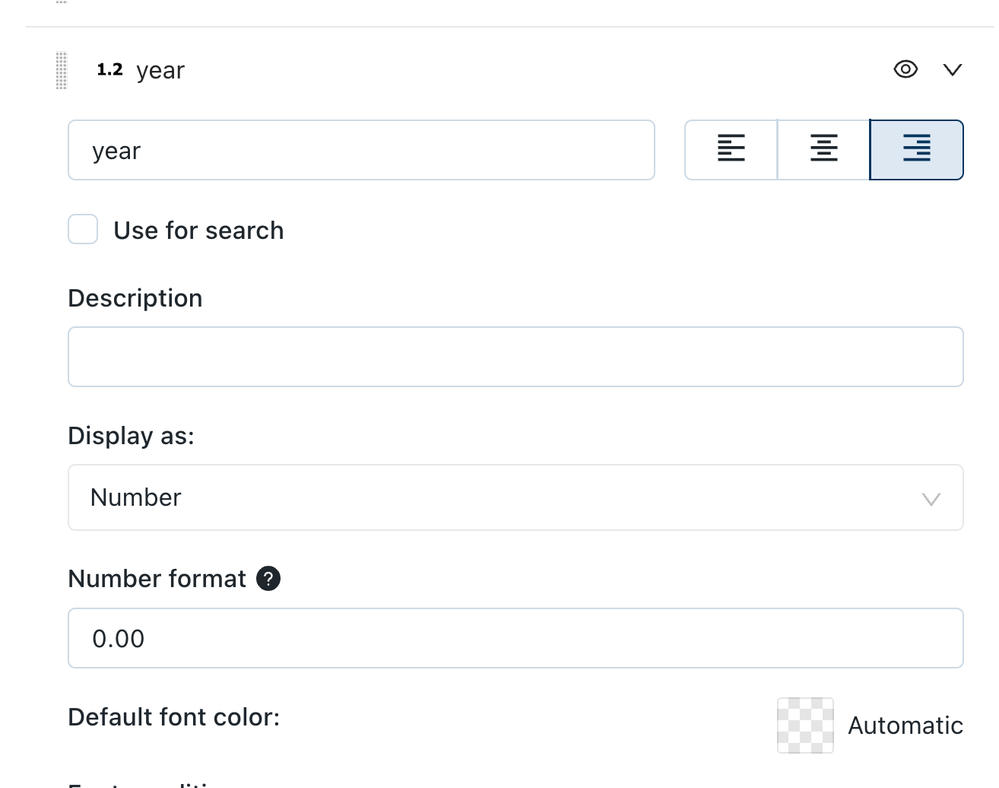Image resolution: width=999 pixels, height=788 pixels.
Task: Open the default font color swatch
Action: coord(805,725)
